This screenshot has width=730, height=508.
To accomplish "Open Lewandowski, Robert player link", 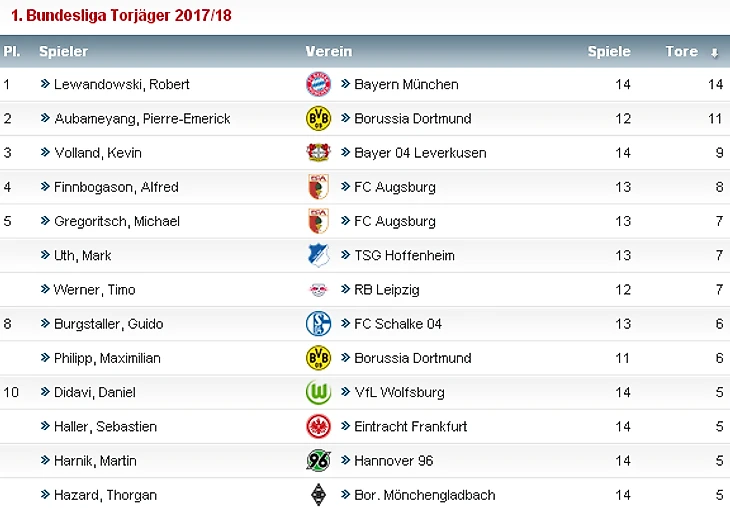I will click(122, 84).
